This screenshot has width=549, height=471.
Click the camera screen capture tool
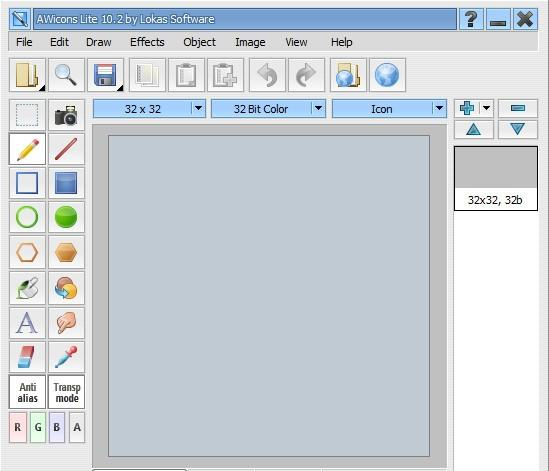[x=66, y=115]
